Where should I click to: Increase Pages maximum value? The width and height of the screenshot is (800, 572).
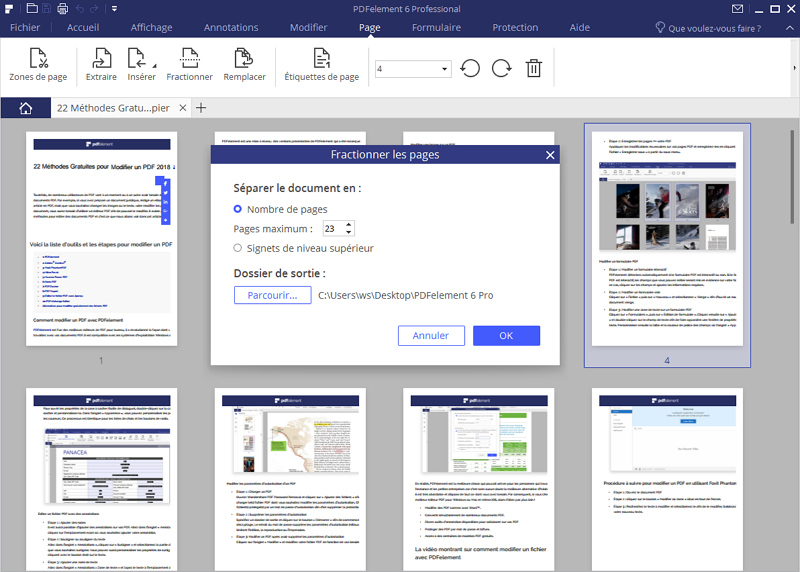pos(348,225)
